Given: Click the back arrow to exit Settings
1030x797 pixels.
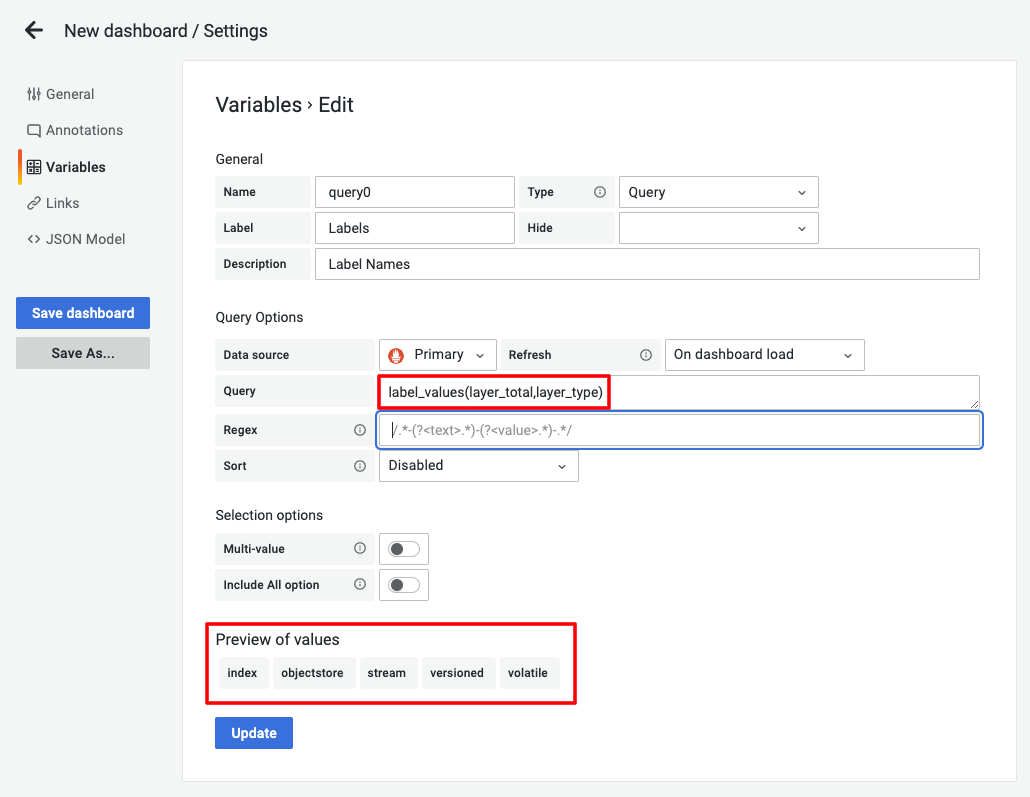Looking at the screenshot, I should [33, 30].
